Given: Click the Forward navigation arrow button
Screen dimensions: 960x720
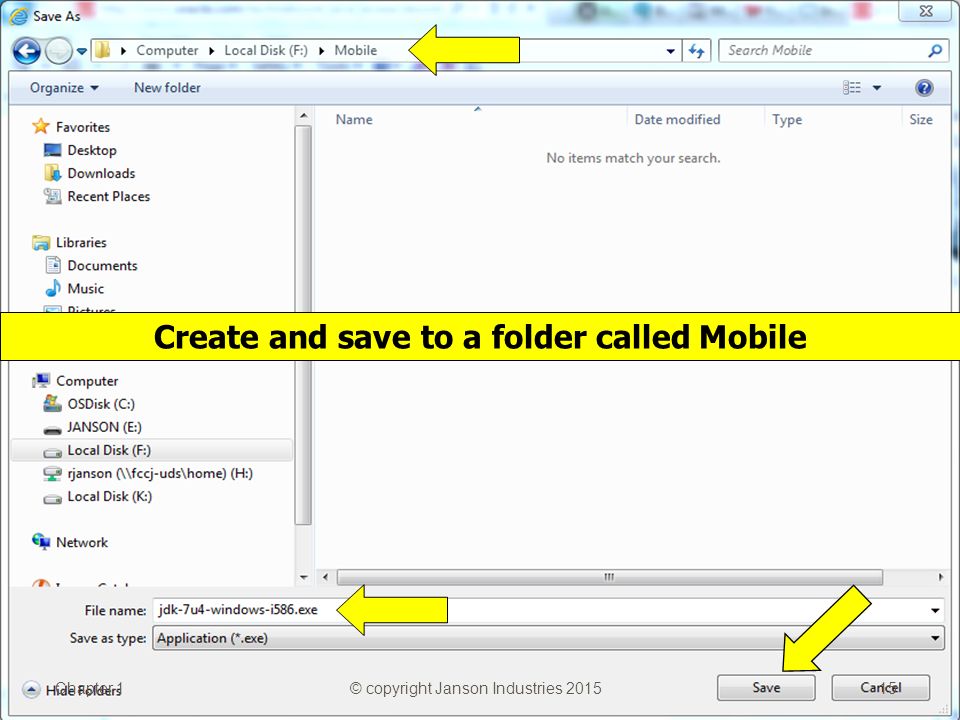Looking at the screenshot, I should 59,51.
